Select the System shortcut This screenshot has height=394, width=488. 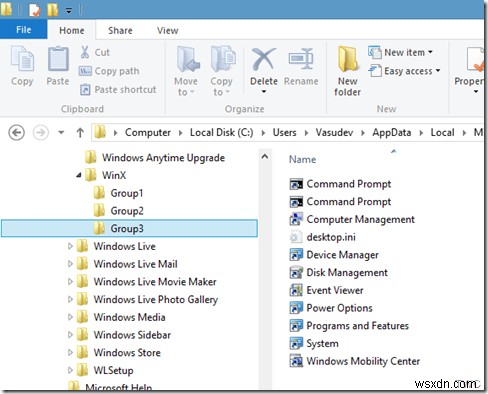[314, 343]
